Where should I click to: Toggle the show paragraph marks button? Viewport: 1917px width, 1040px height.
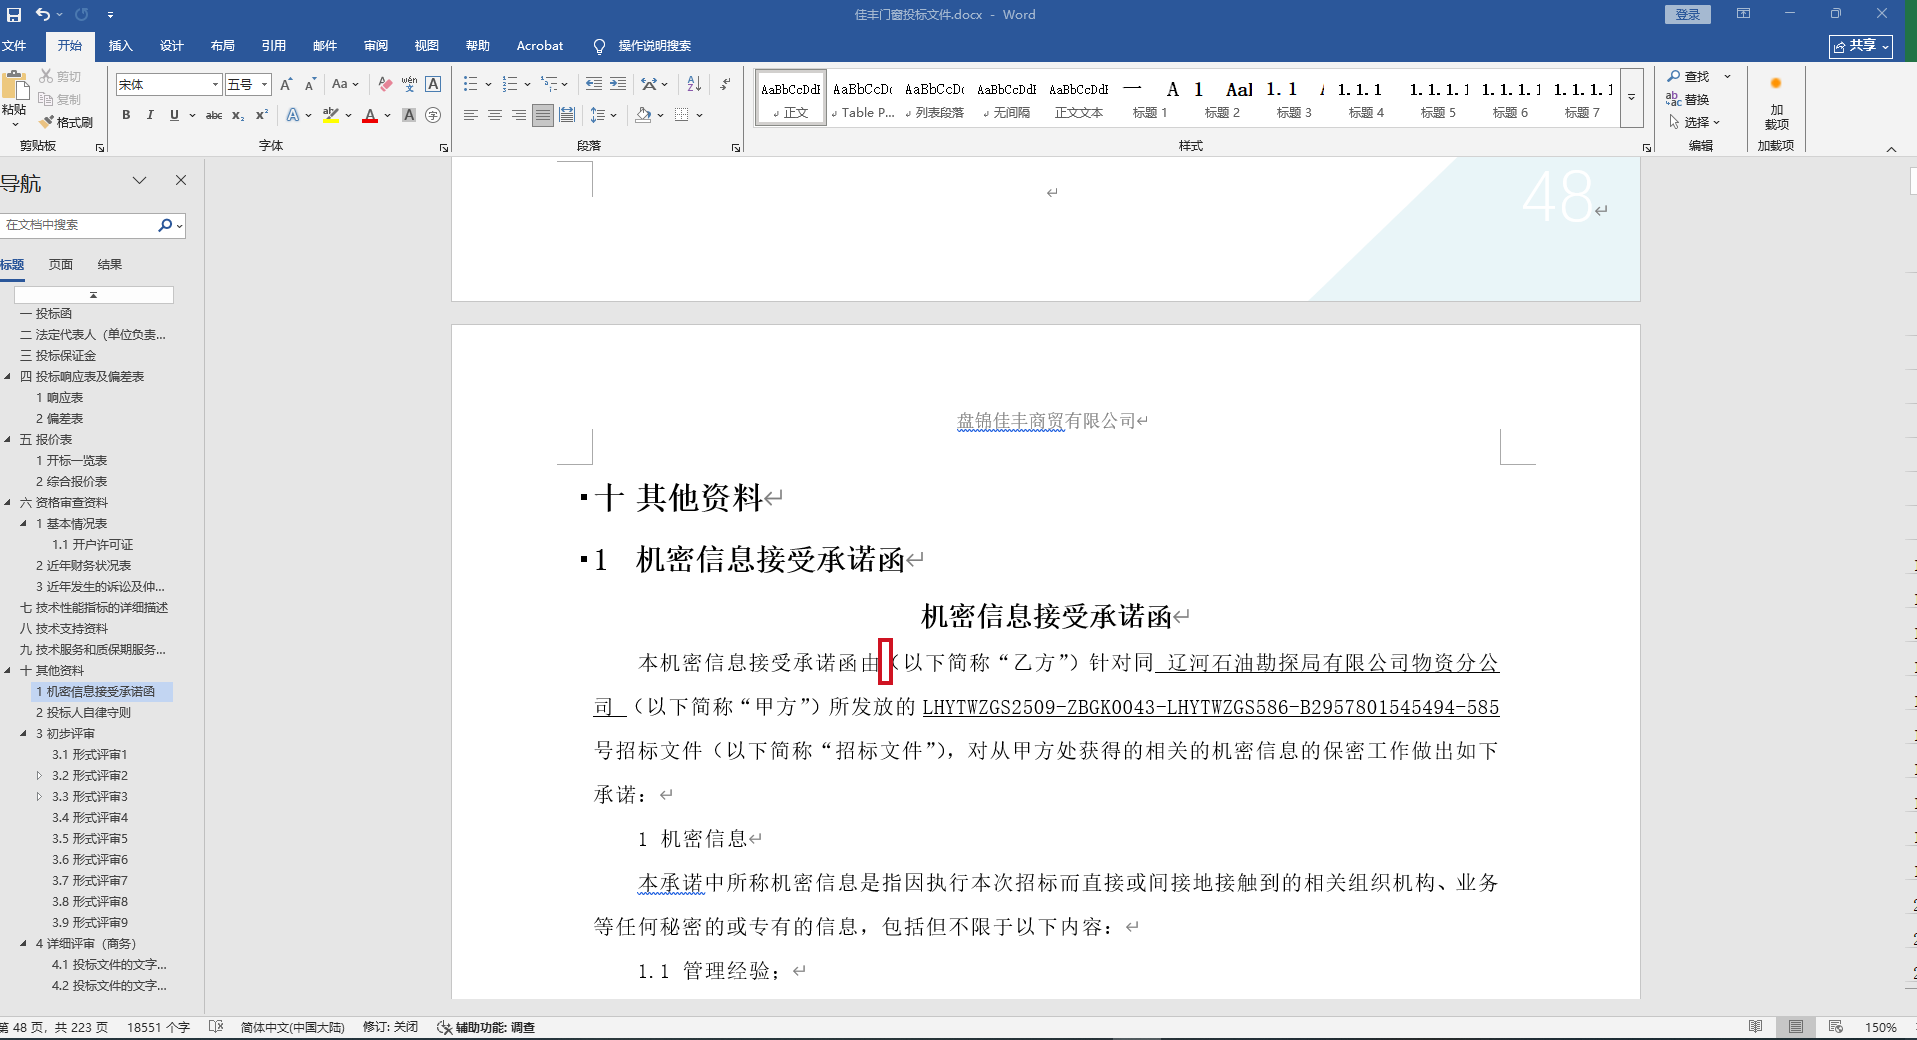pyautogui.click(x=725, y=84)
